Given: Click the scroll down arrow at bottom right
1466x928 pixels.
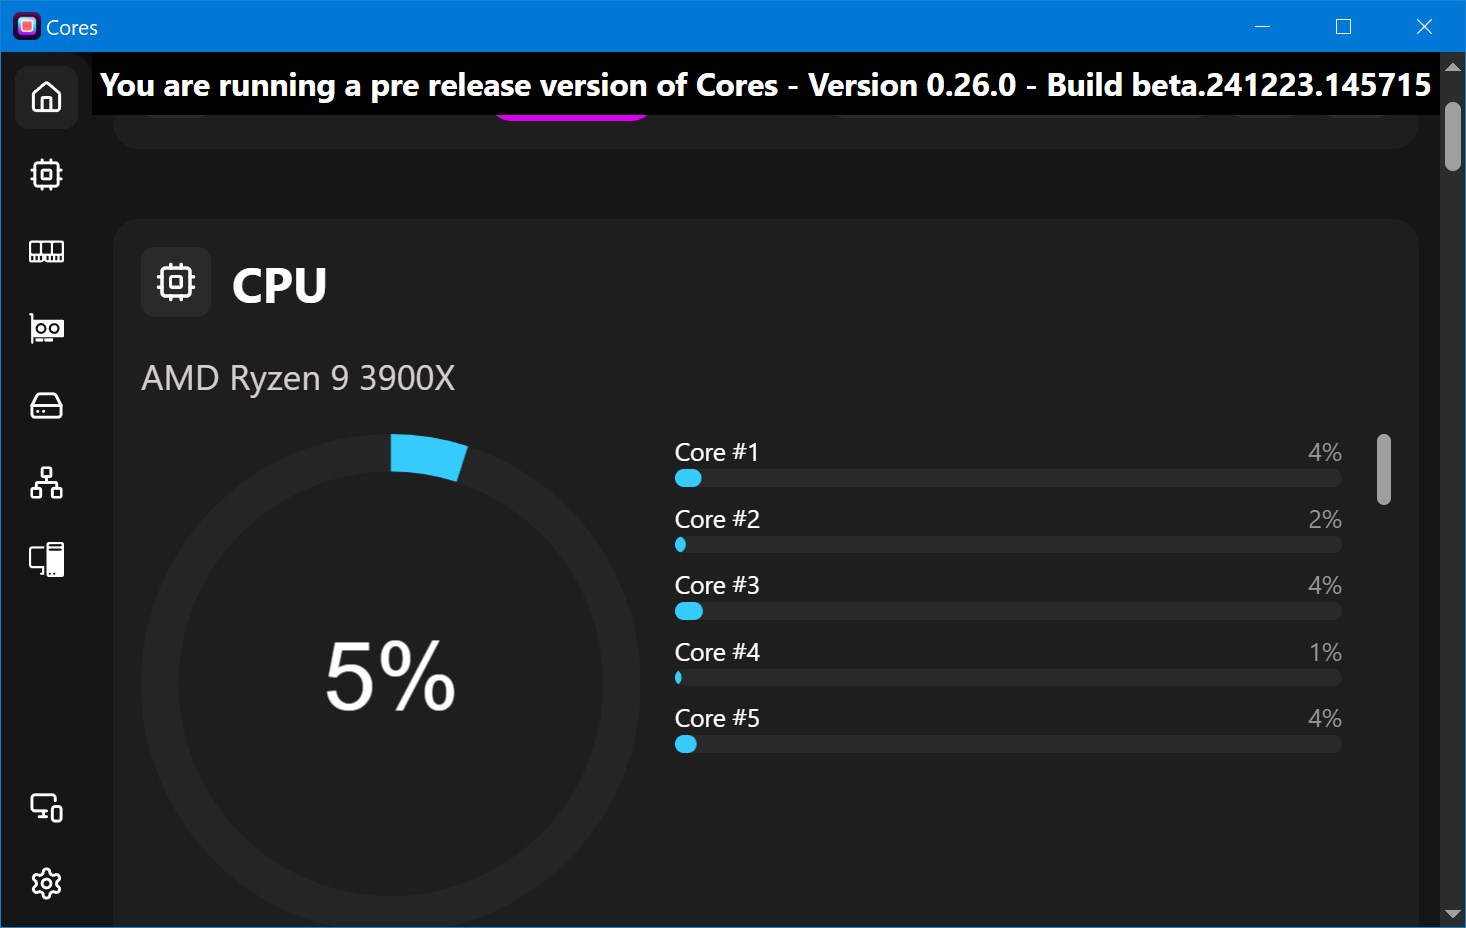Looking at the screenshot, I should (x=1453, y=915).
